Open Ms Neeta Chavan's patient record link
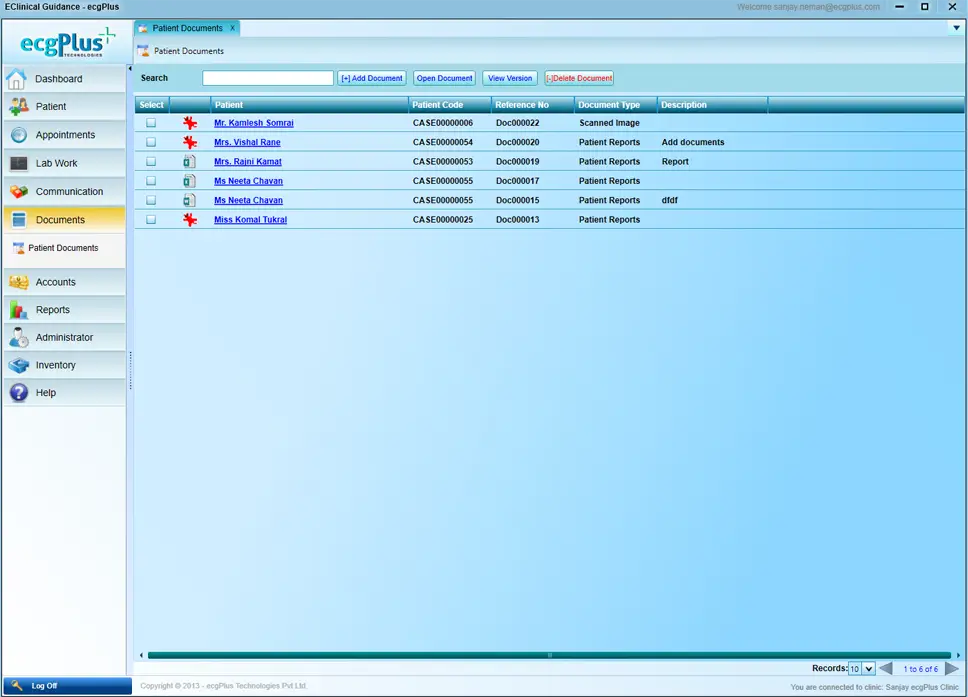 point(248,180)
